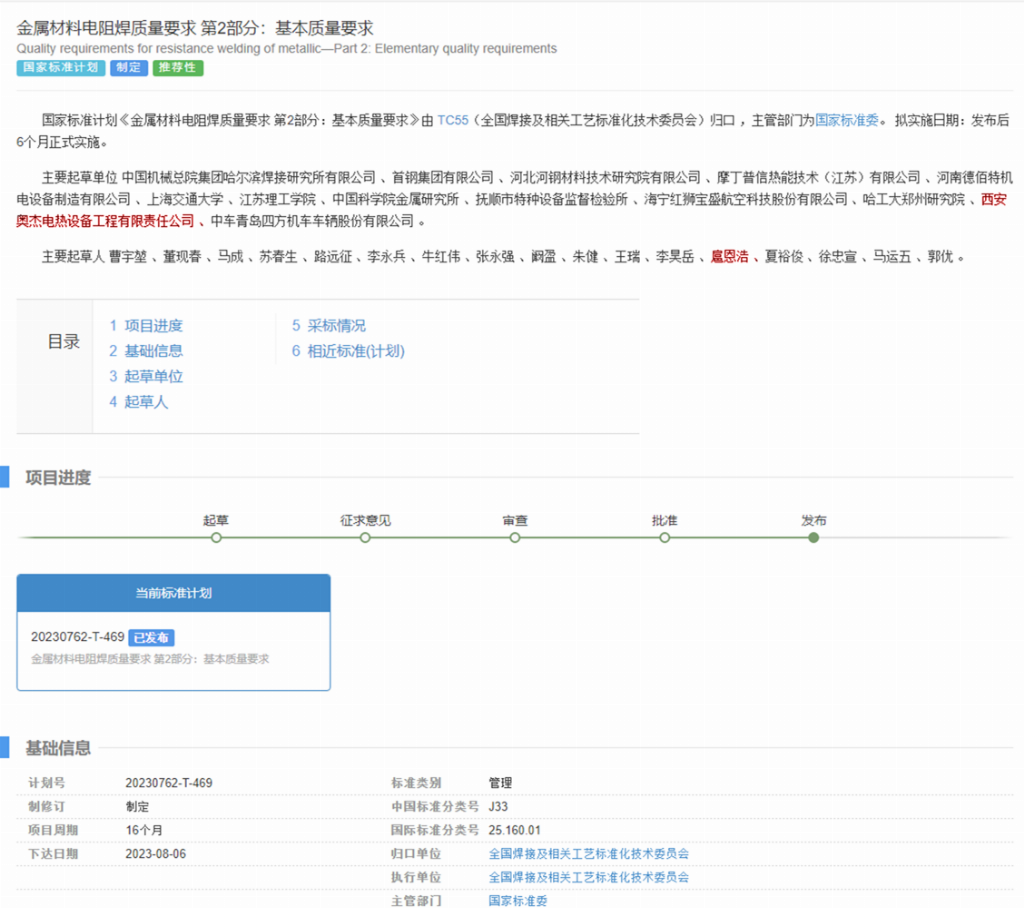1024x908 pixels.
Task: Jump to 基础信息 in the contents
Action: (x=146, y=351)
